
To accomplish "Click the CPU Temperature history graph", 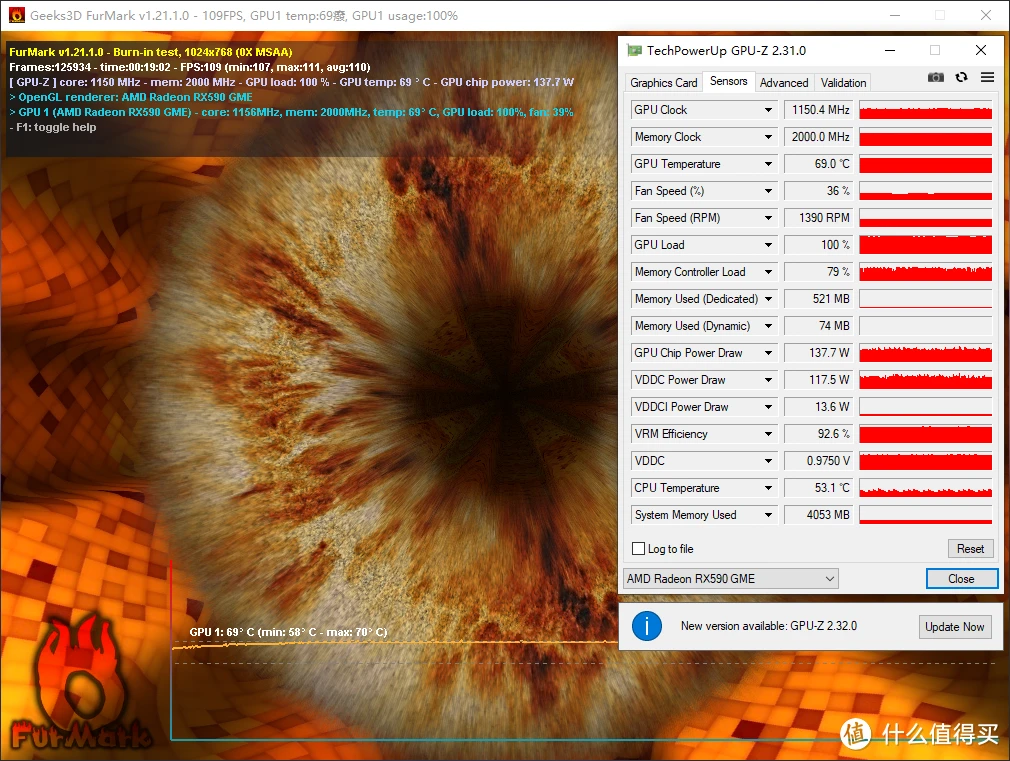I will point(926,488).
